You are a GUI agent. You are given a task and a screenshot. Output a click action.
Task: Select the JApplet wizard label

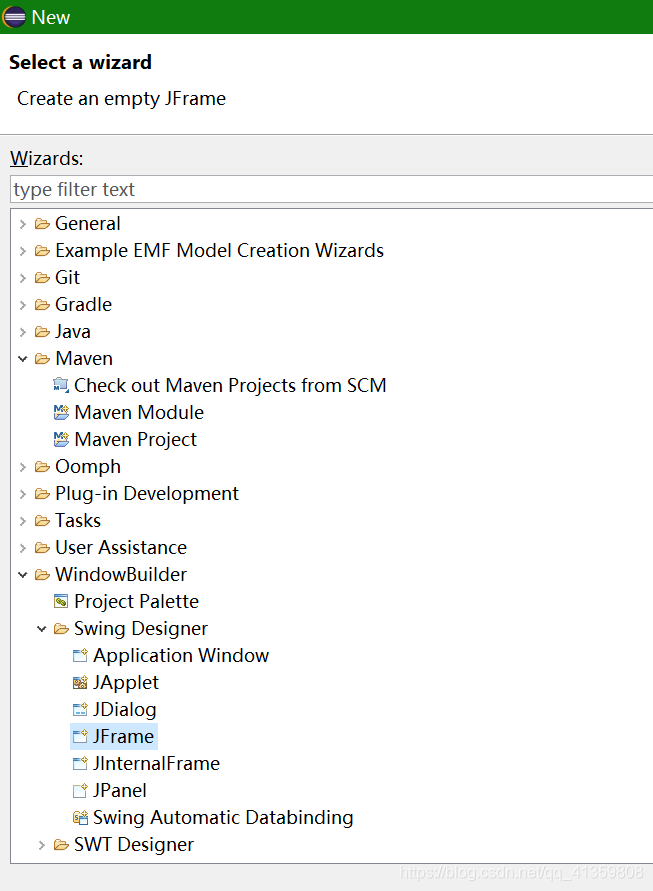[126, 682]
